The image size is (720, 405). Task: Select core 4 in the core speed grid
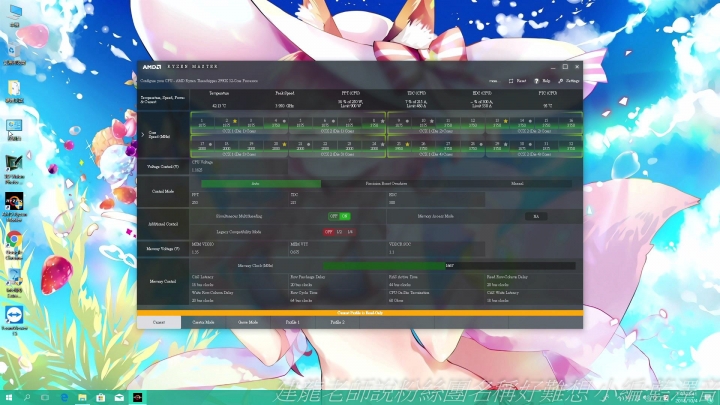coord(276,123)
